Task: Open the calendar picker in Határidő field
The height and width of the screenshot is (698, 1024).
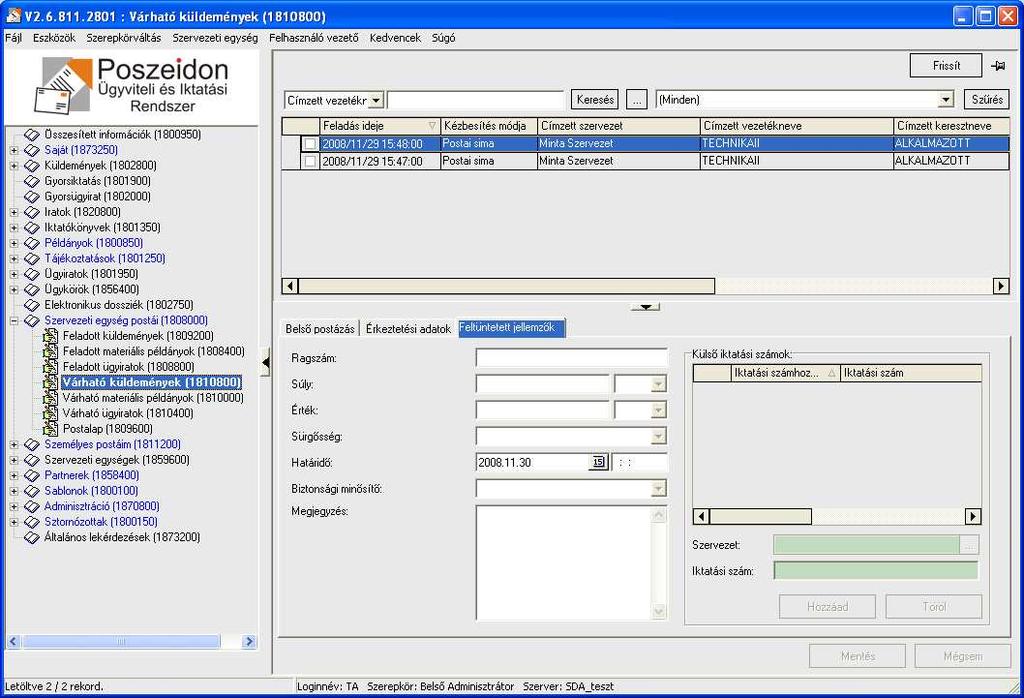Action: [598, 462]
